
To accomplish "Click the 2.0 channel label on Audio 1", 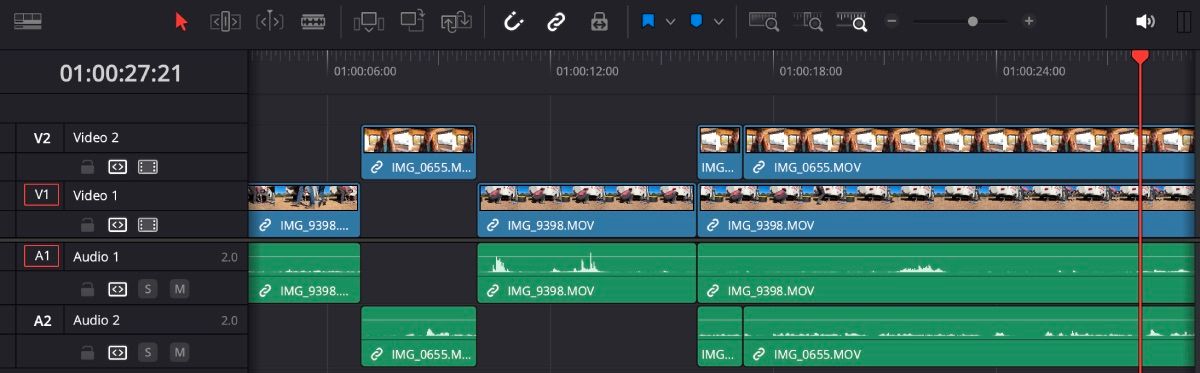I will [229, 257].
